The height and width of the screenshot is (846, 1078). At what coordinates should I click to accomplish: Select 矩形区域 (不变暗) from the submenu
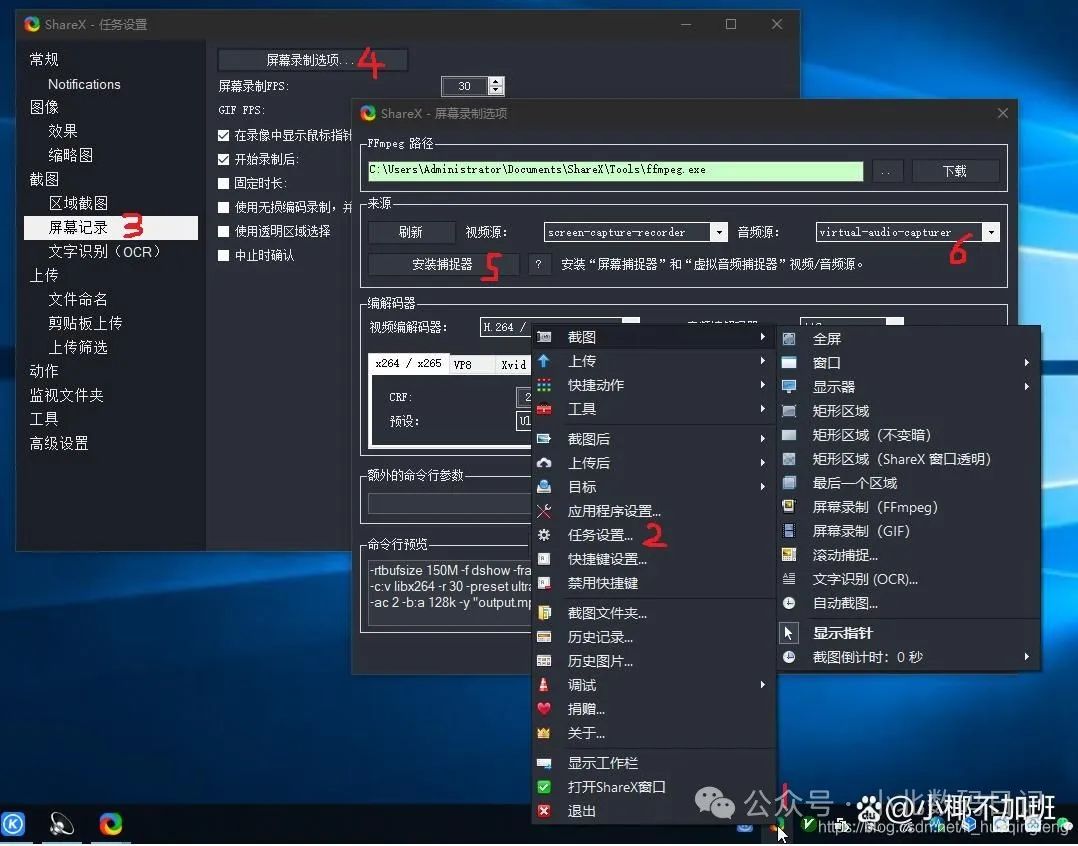[x=908, y=435]
